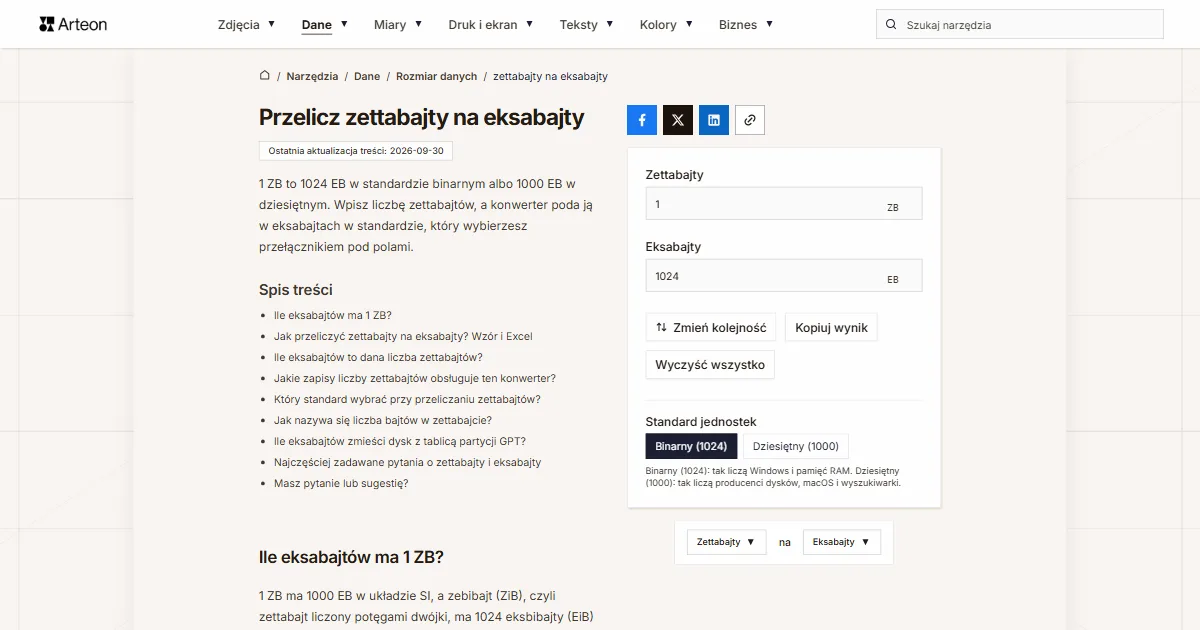The image size is (1200, 630).
Task: Click the Zmień kolejność button
Action: click(x=711, y=327)
